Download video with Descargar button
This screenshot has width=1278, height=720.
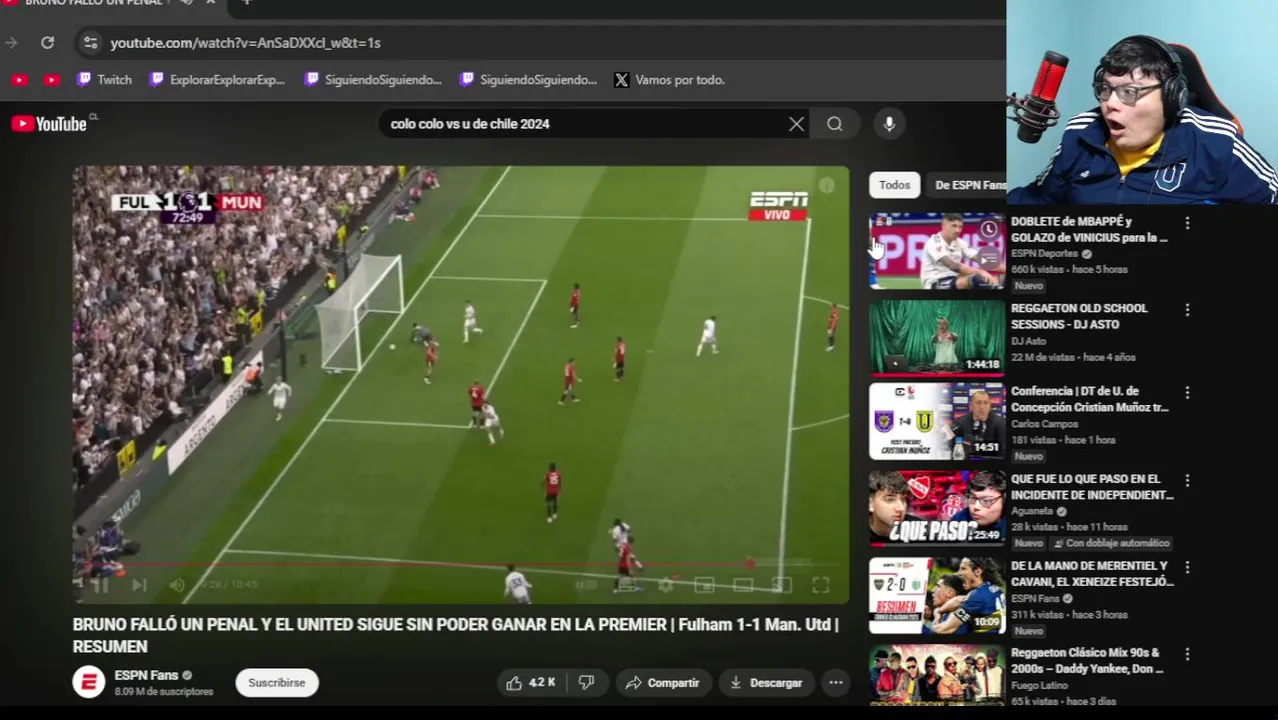point(766,683)
